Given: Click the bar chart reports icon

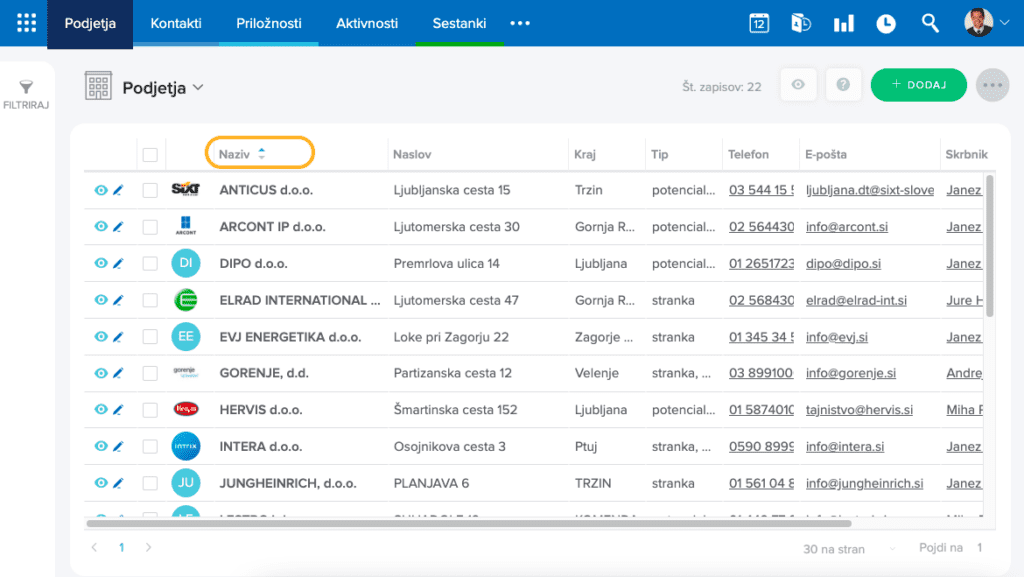Looking at the screenshot, I should coord(843,23).
